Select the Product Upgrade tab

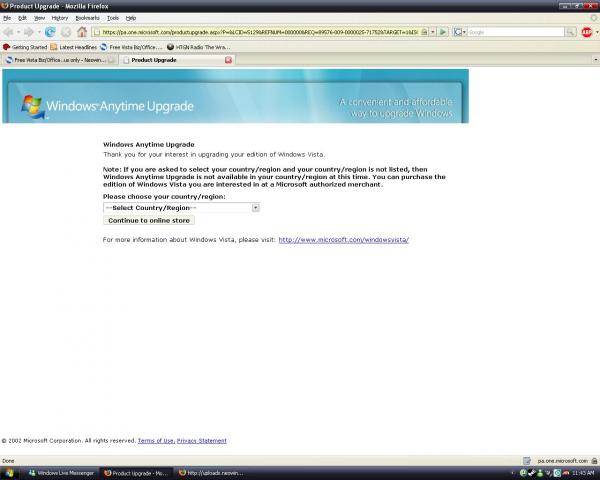[177, 60]
